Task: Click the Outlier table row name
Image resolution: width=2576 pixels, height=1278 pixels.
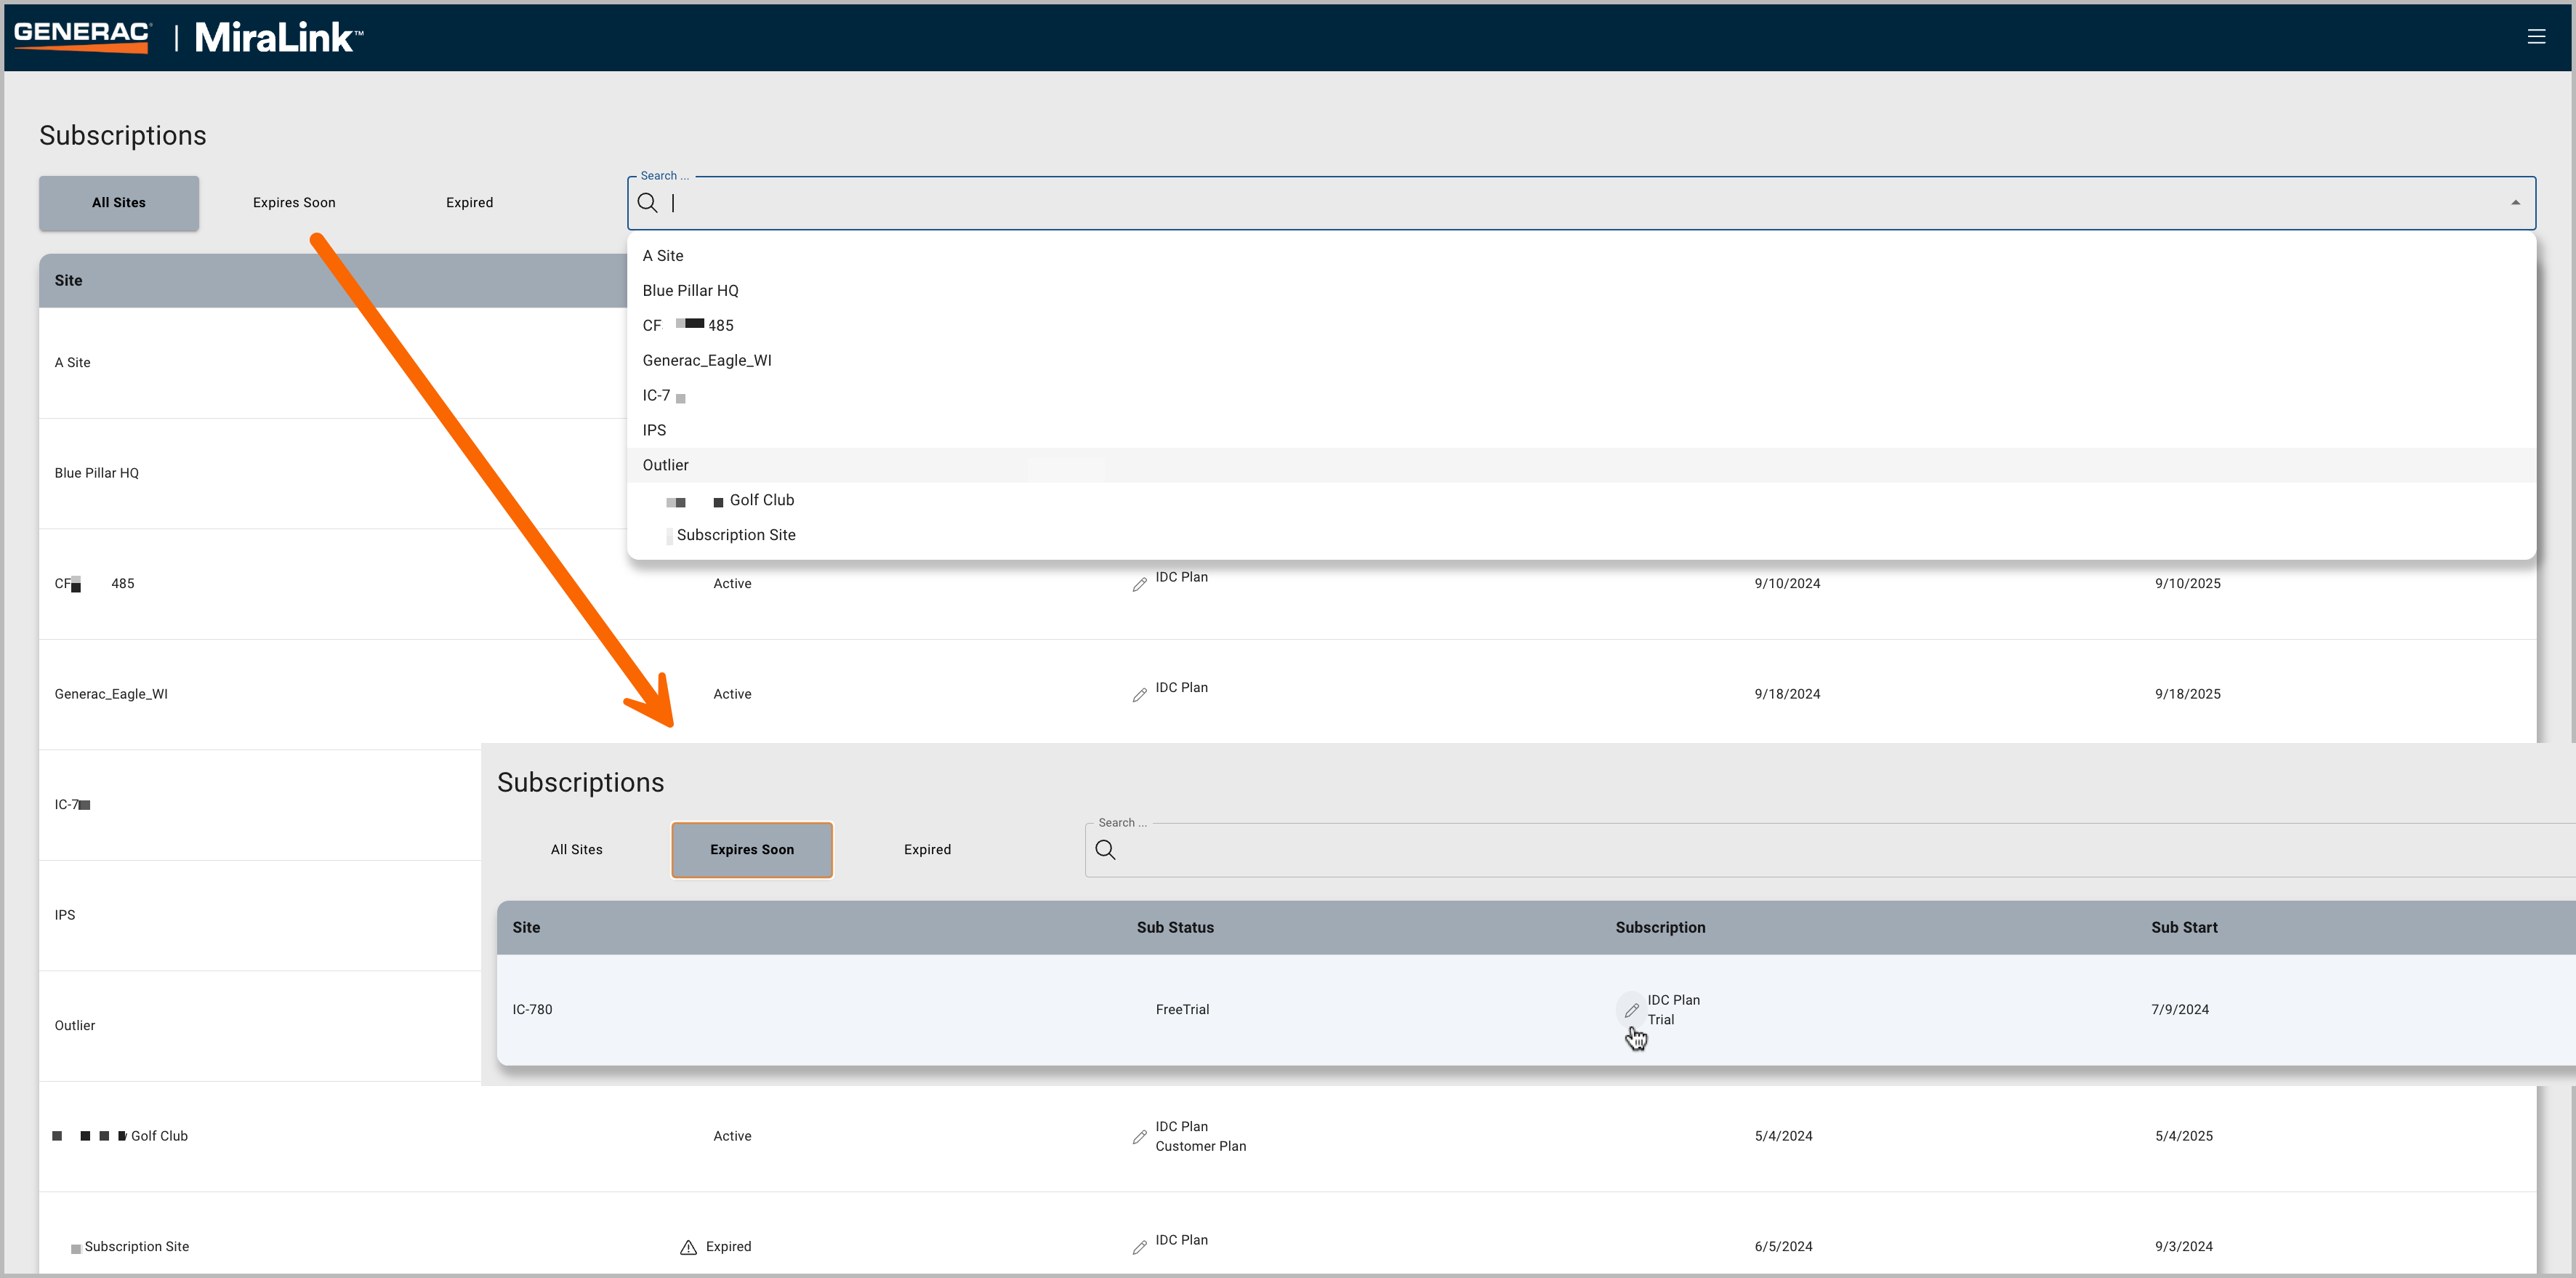Action: click(75, 1026)
